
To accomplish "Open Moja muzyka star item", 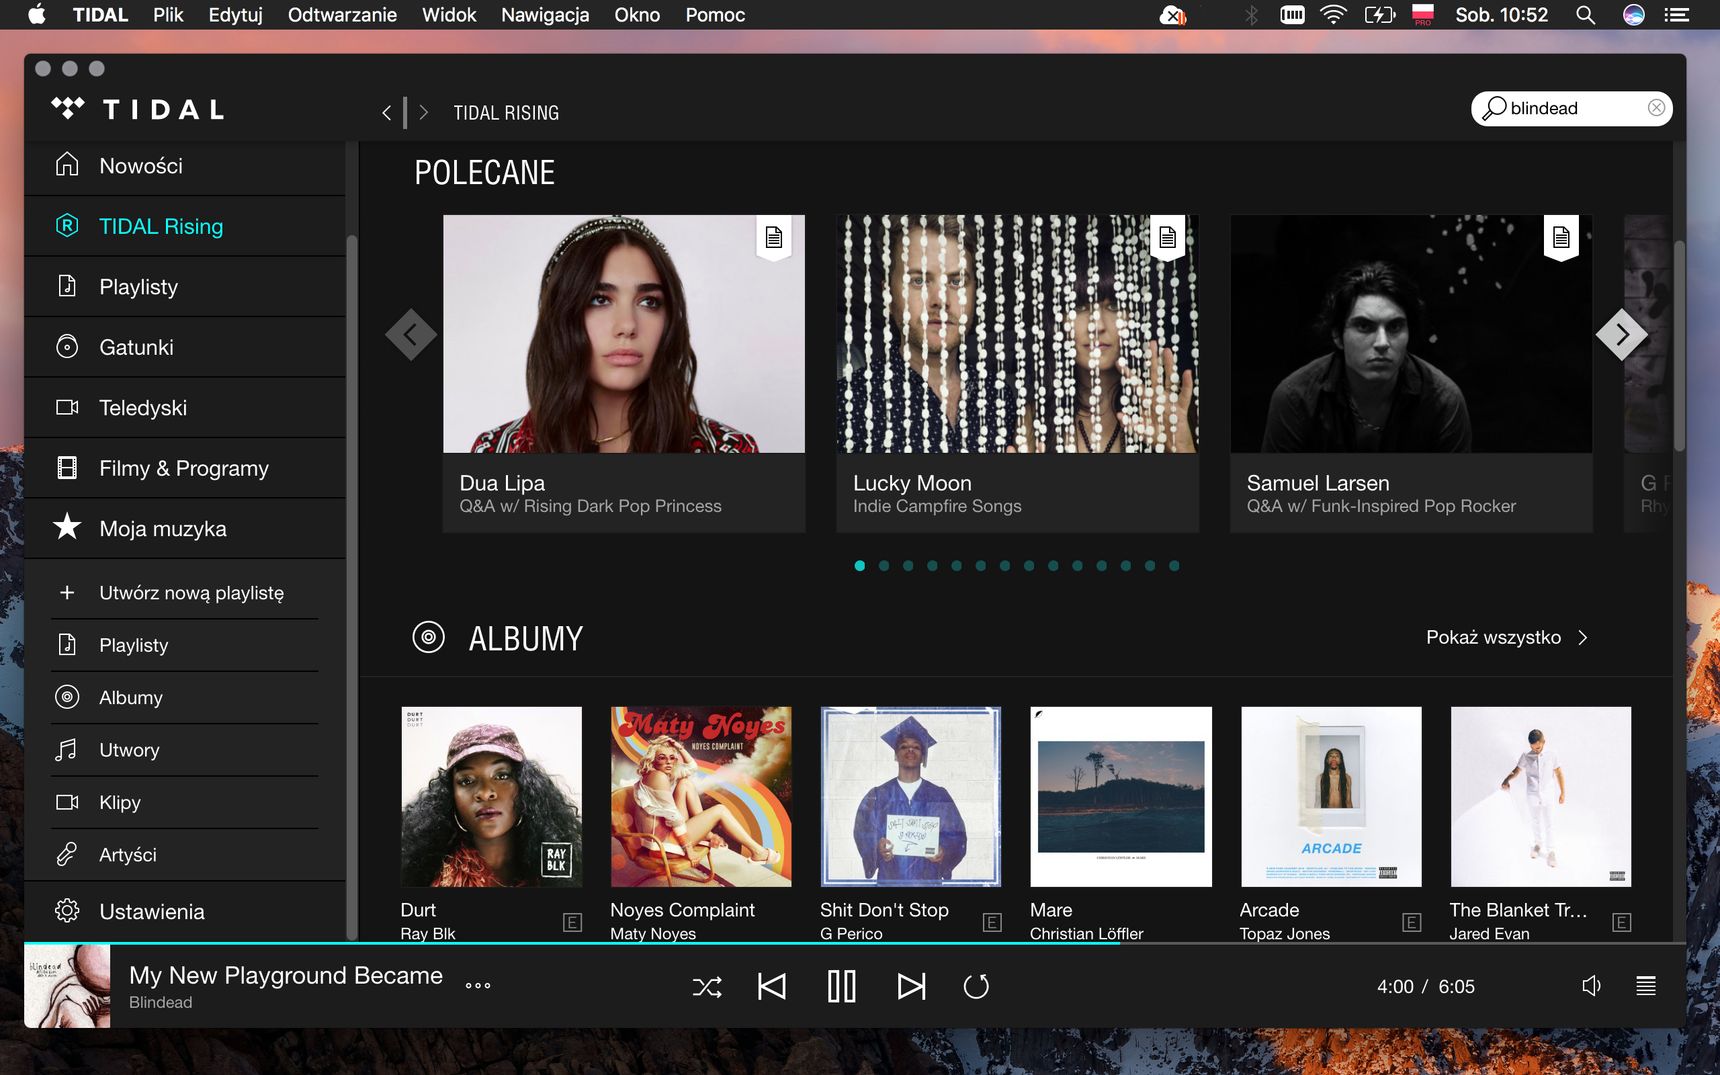I will pos(186,528).
